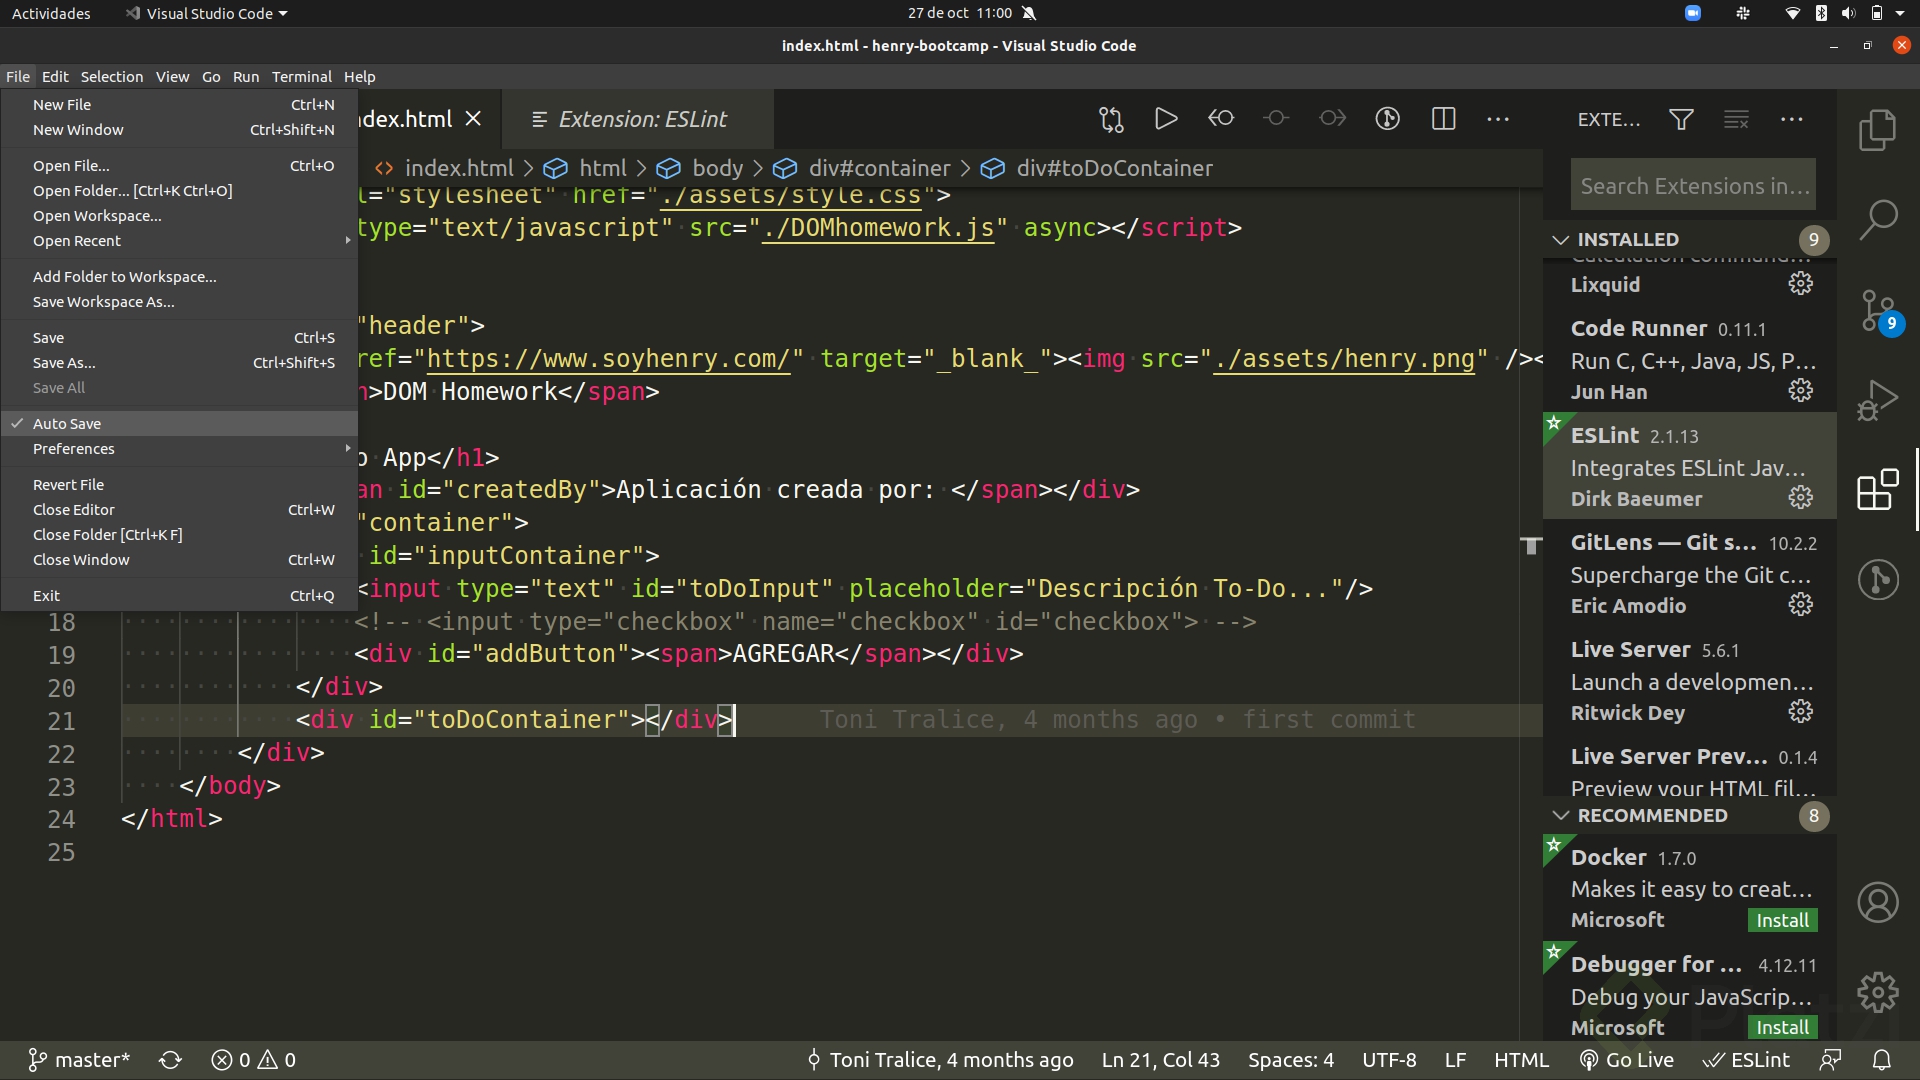Image resolution: width=1920 pixels, height=1080 pixels.
Task: Open the manage gear for ESLint extension
Action: [x=1800, y=498]
